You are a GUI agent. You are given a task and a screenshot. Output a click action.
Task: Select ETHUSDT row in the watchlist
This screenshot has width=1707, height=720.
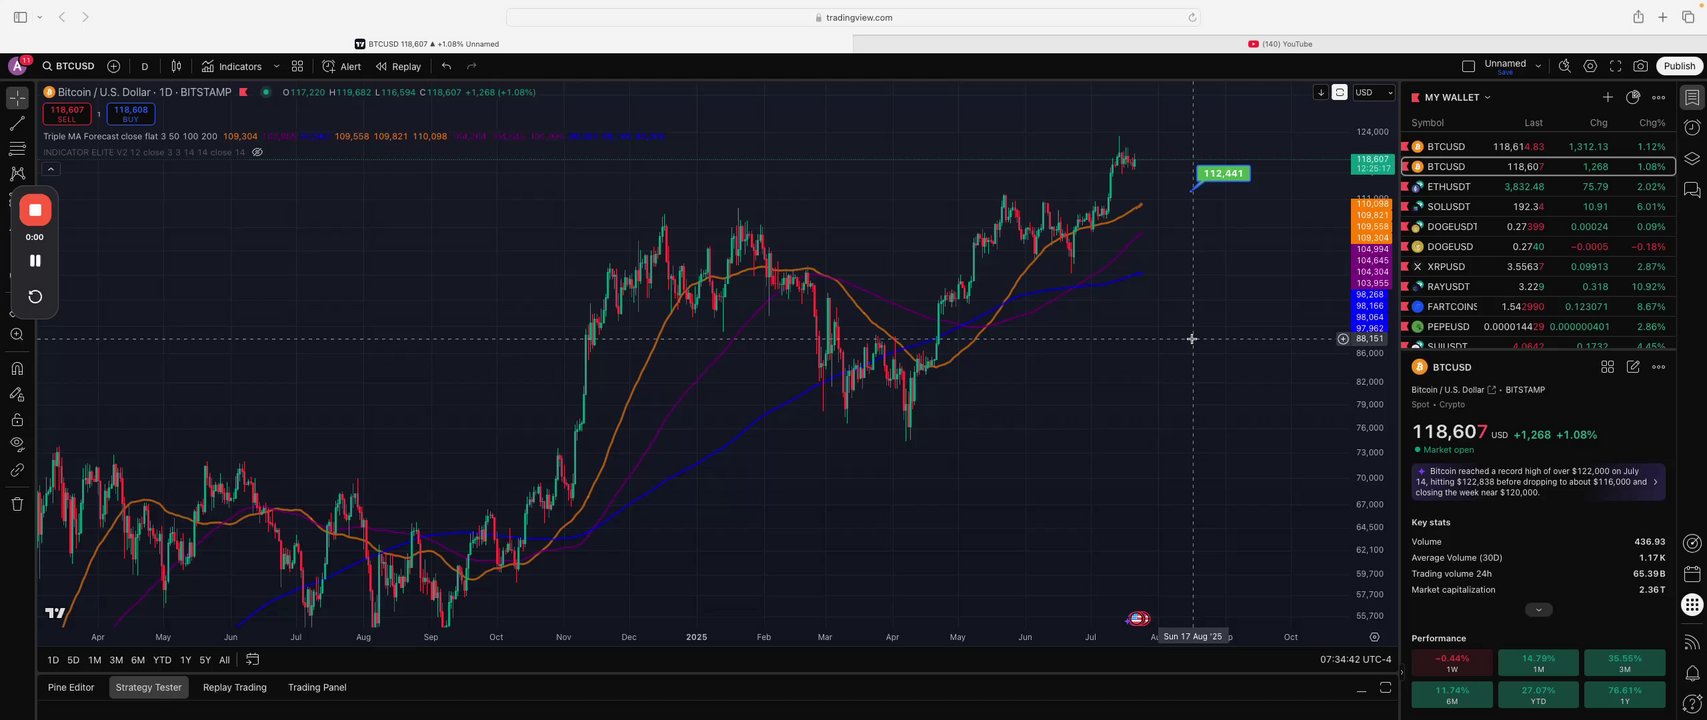(x=1538, y=187)
